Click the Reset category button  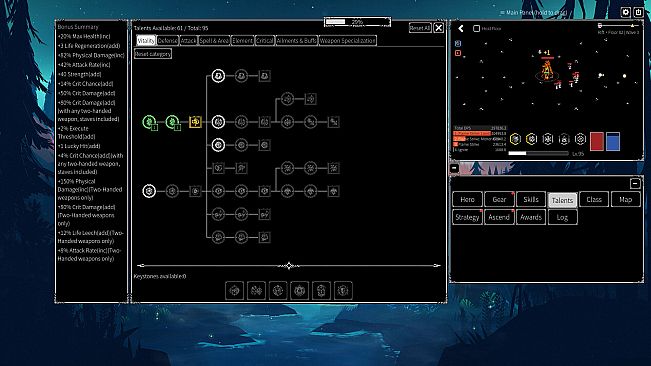153,54
